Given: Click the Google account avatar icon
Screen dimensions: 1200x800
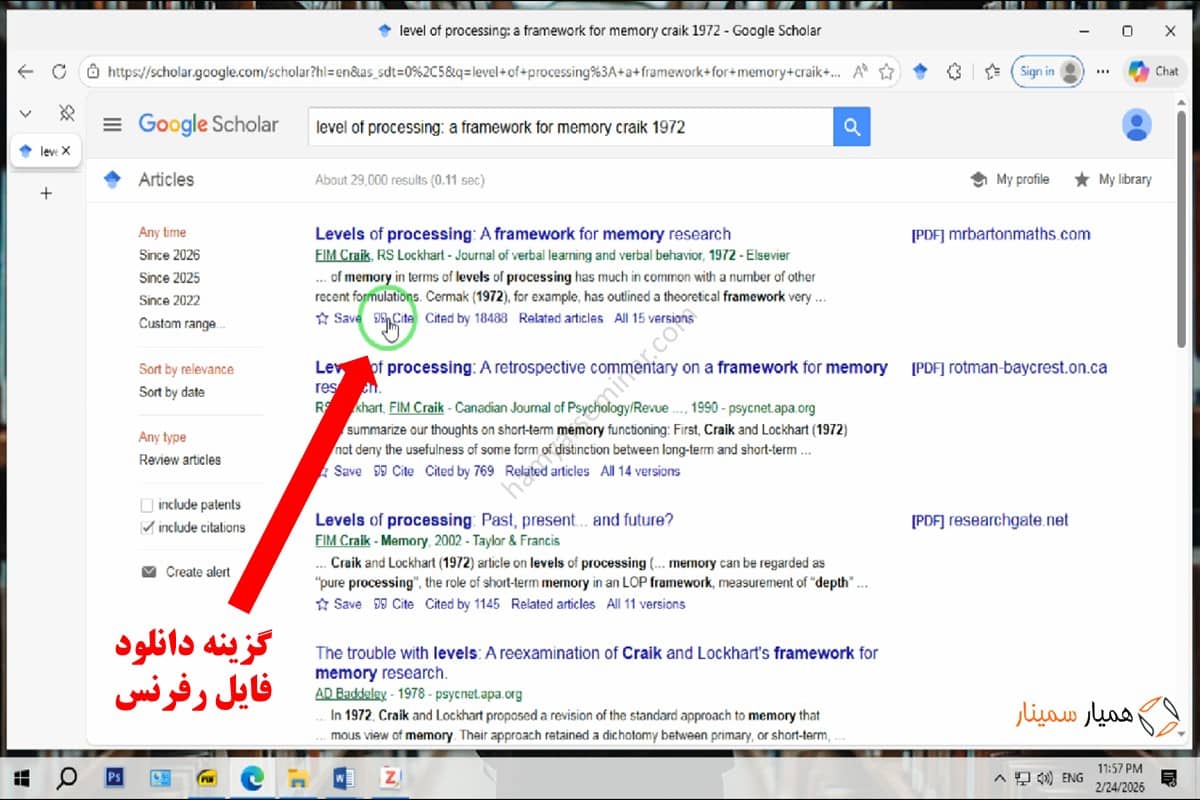Looking at the screenshot, I should click(x=1137, y=125).
